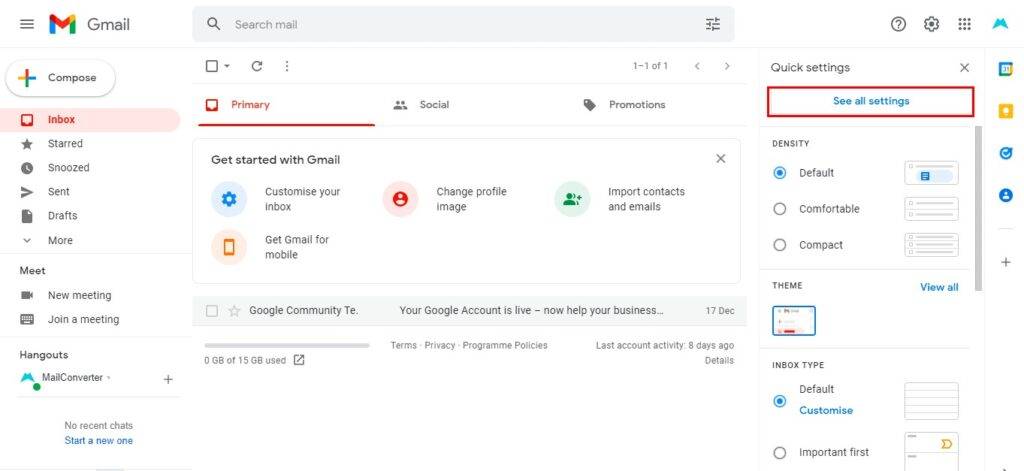Click See all settings button
The image size is (1024, 471).
click(871, 101)
